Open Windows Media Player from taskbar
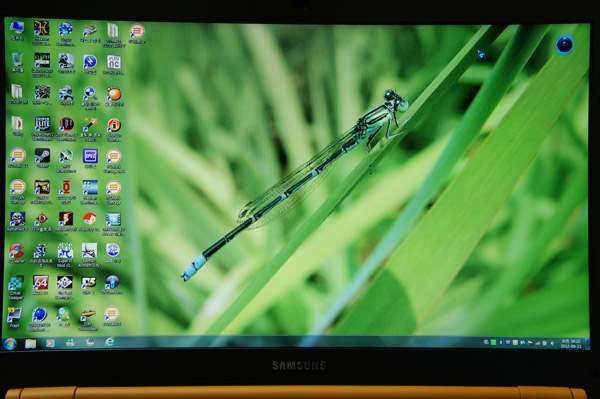Screen dimensions: 600x399 pyautogui.click(x=50, y=343)
